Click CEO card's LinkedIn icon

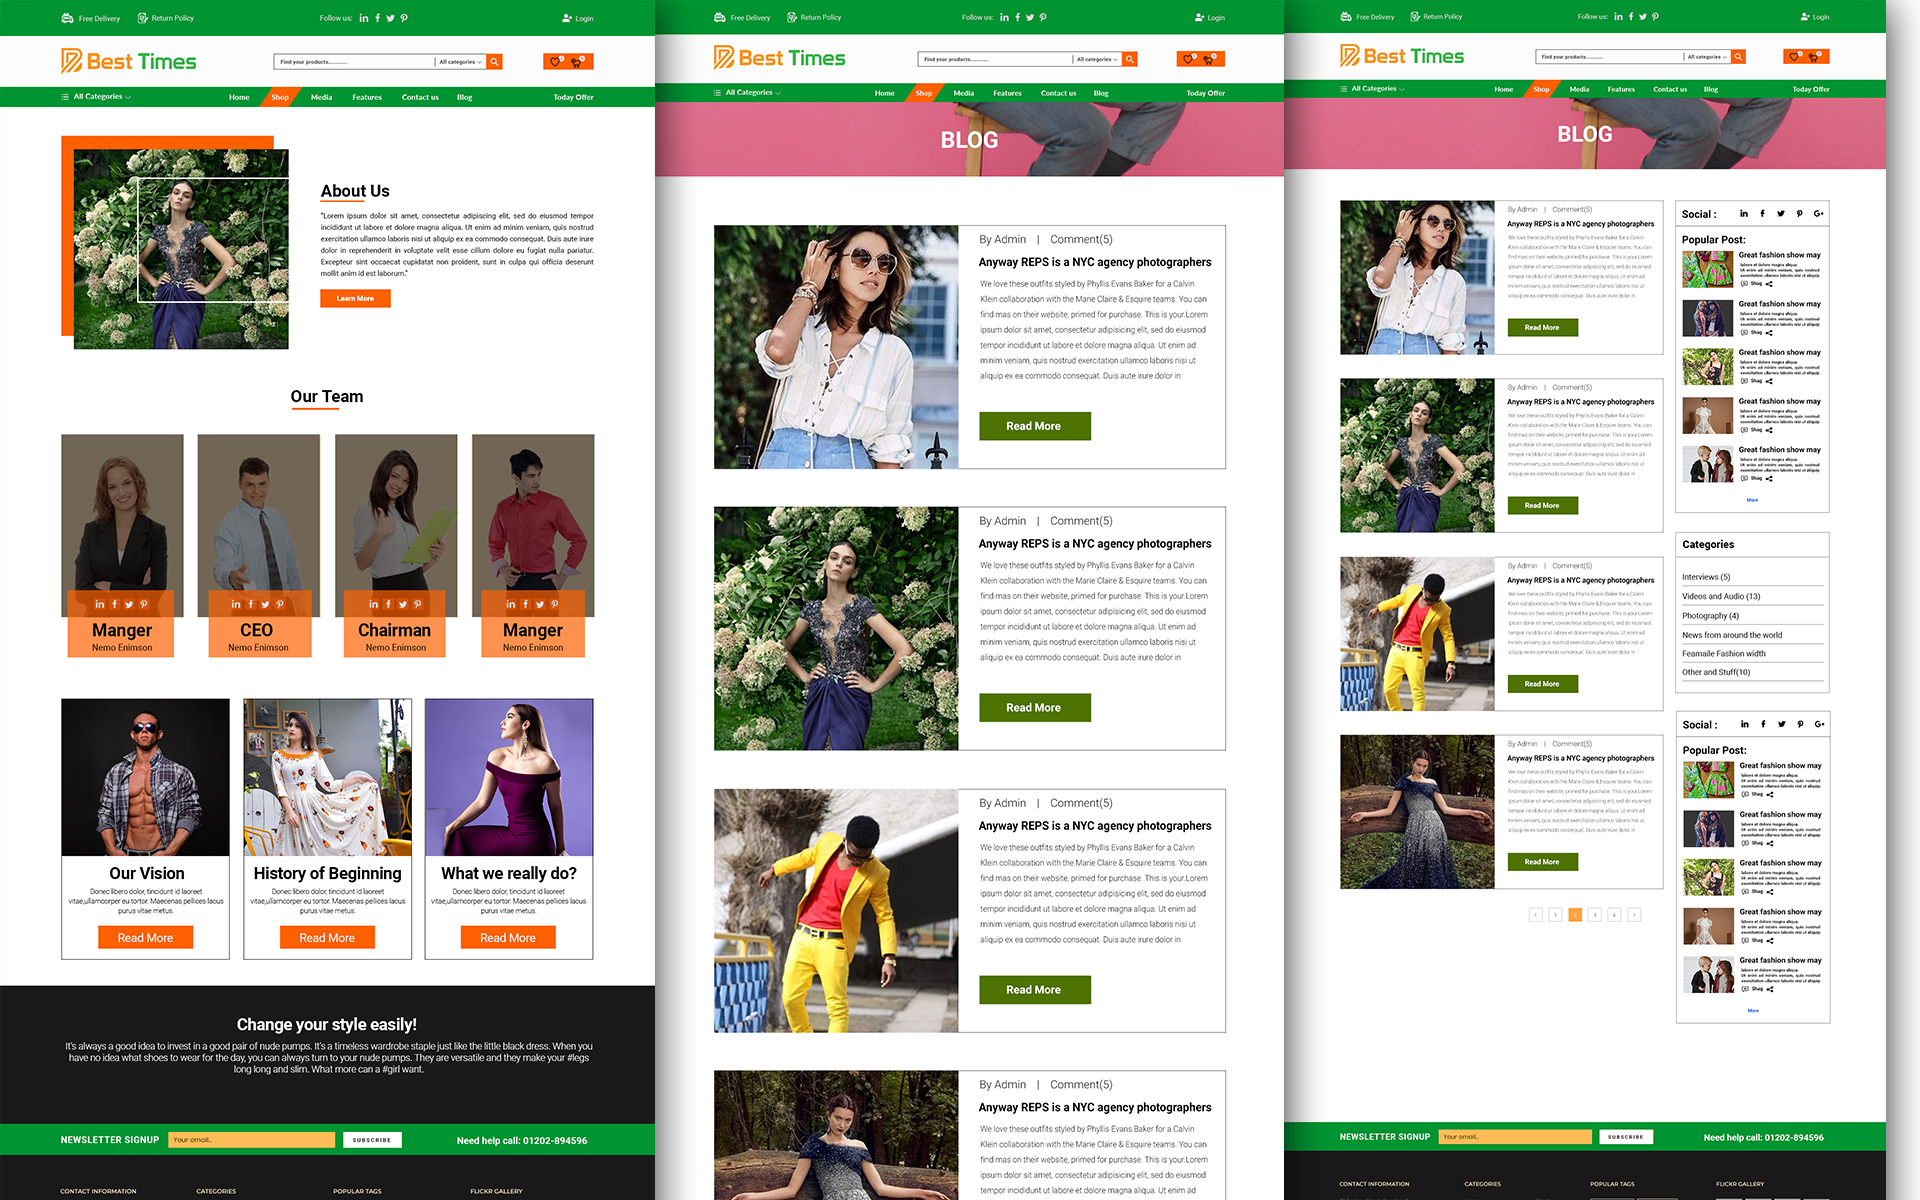coord(236,604)
